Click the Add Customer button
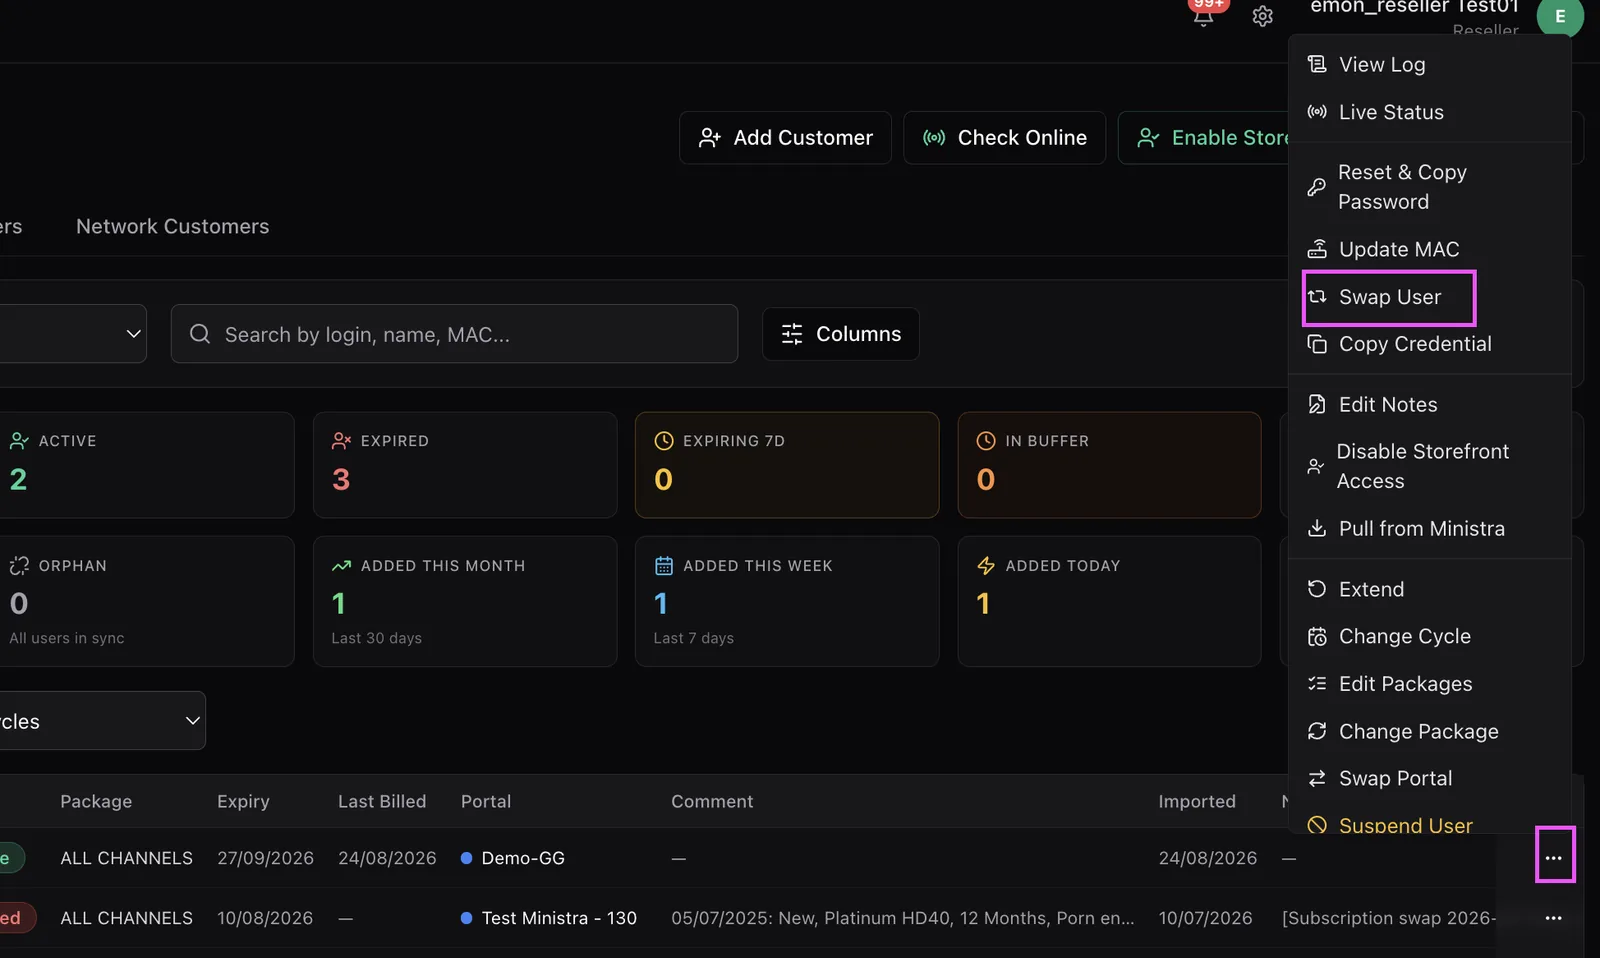 pos(785,138)
